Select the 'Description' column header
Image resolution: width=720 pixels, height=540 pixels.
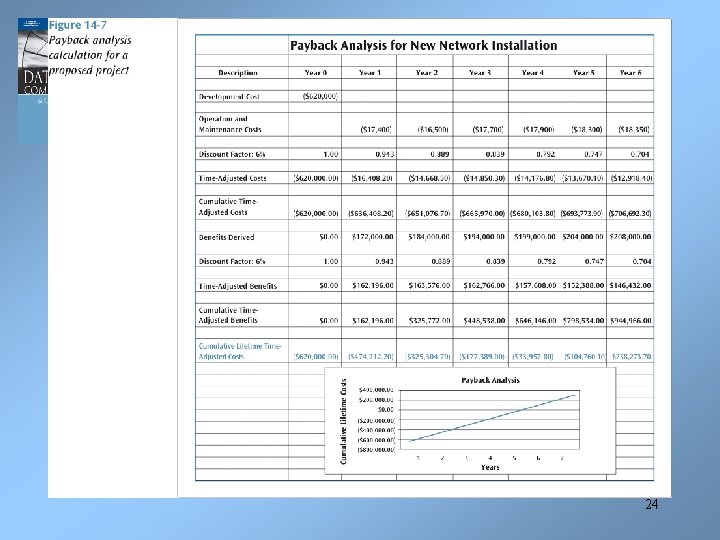(238, 73)
